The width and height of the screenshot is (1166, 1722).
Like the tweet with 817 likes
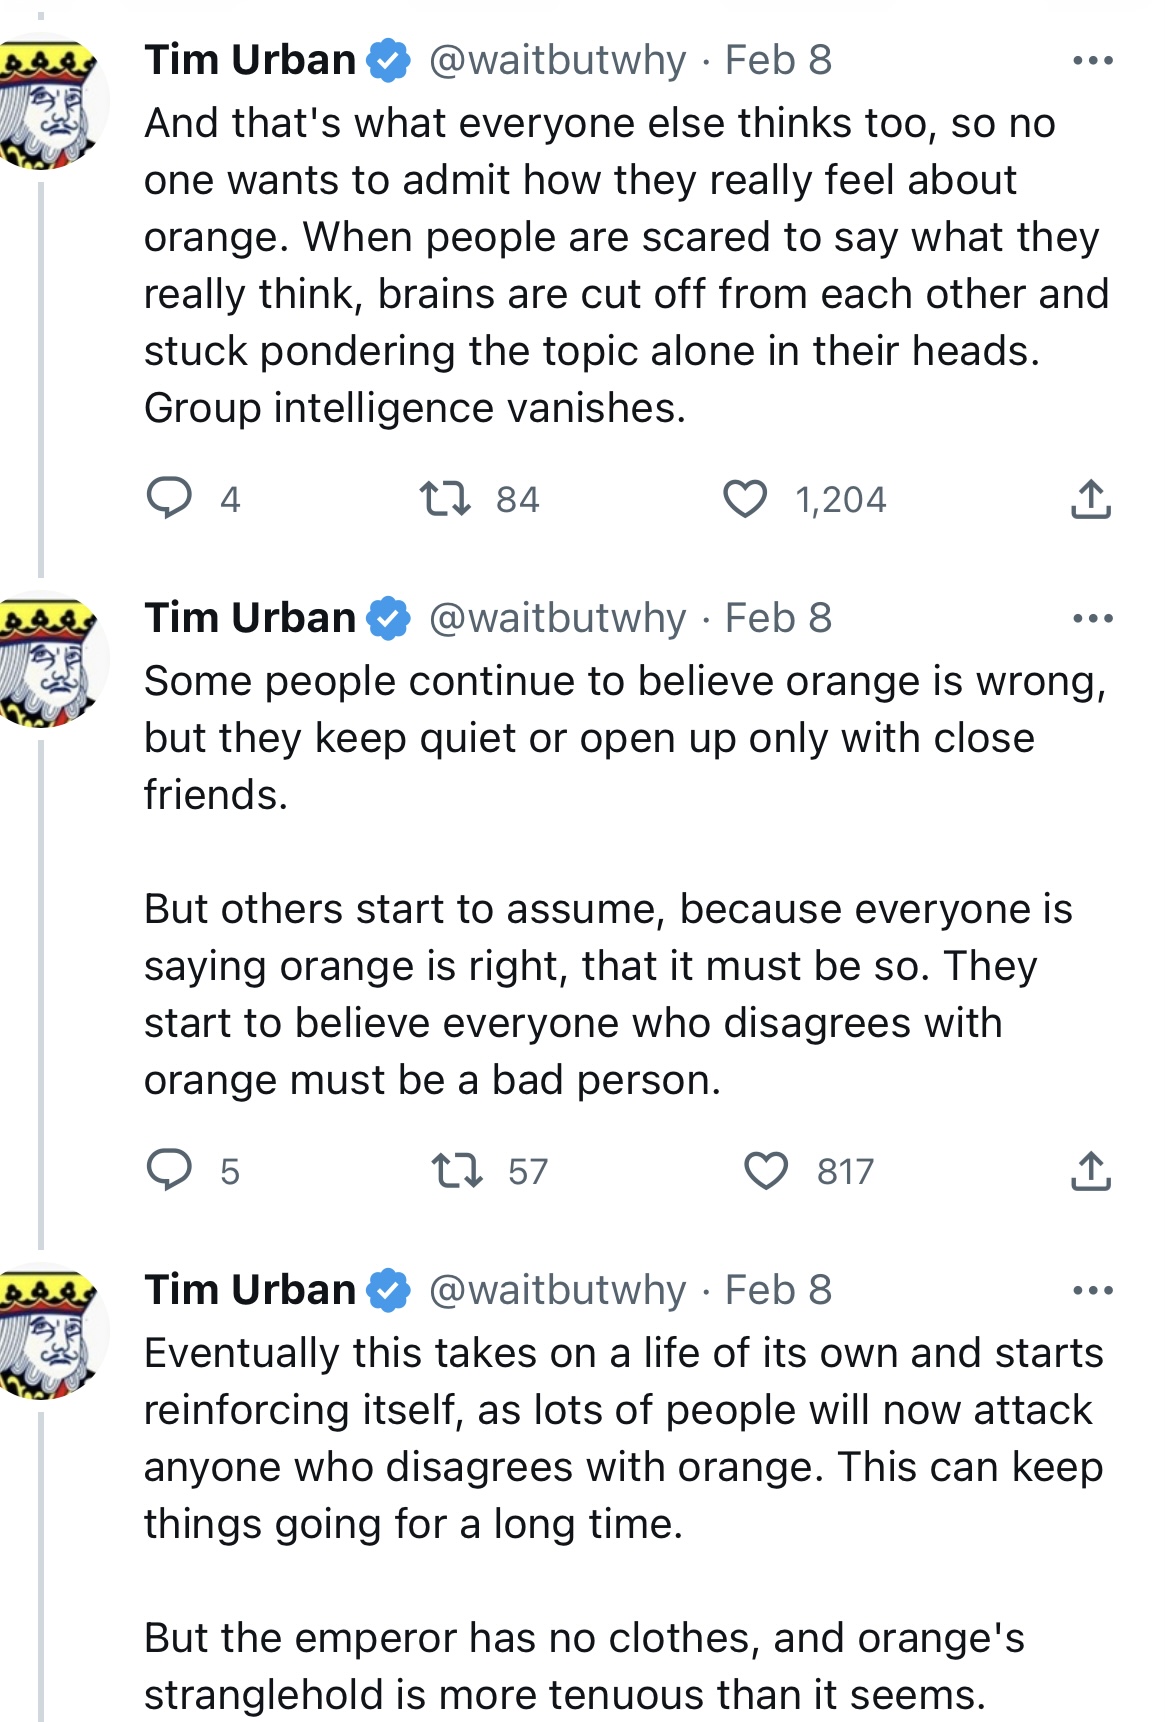pyautogui.click(x=767, y=1170)
